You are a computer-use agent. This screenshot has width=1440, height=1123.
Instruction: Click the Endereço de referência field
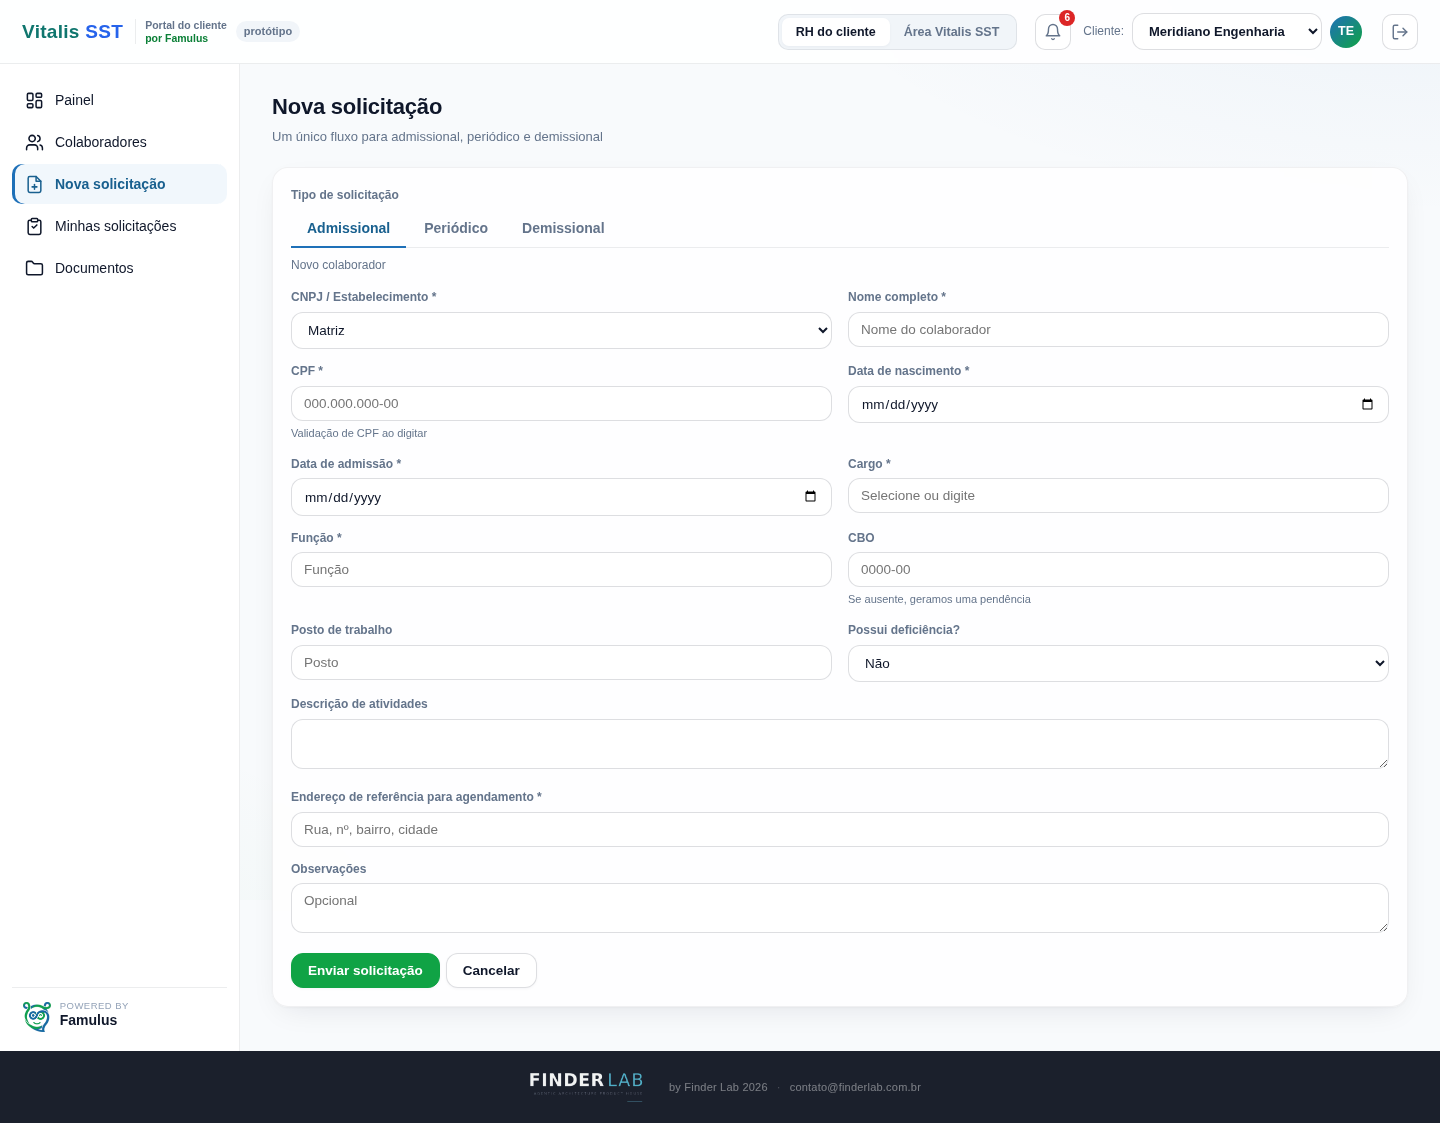pos(840,830)
